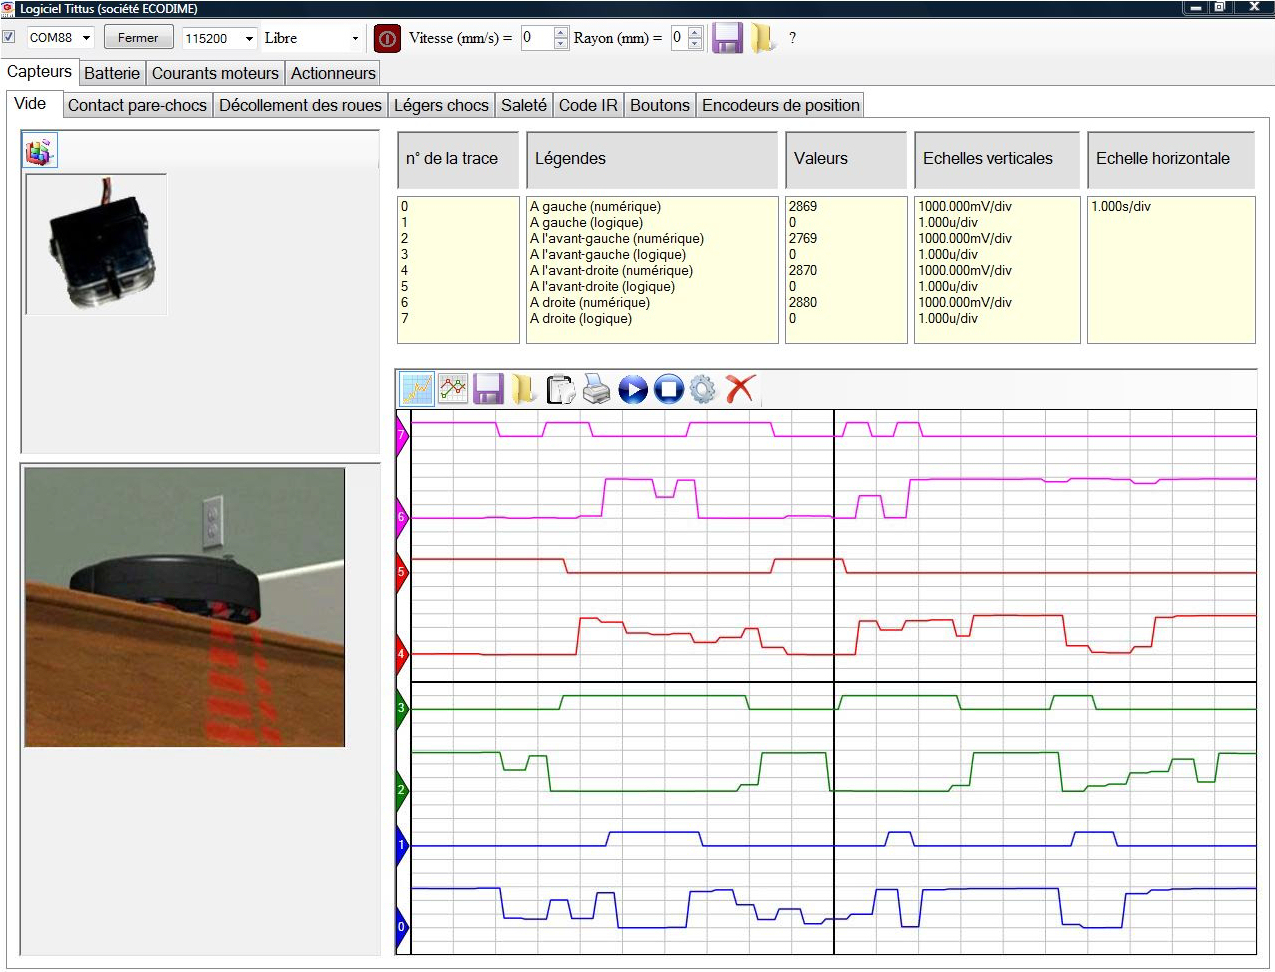Open the COM88 port dropdown
The width and height of the screenshot is (1275, 972).
[x=86, y=38]
